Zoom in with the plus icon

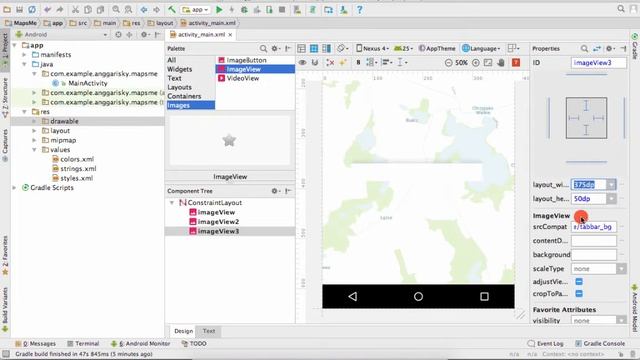(x=476, y=63)
